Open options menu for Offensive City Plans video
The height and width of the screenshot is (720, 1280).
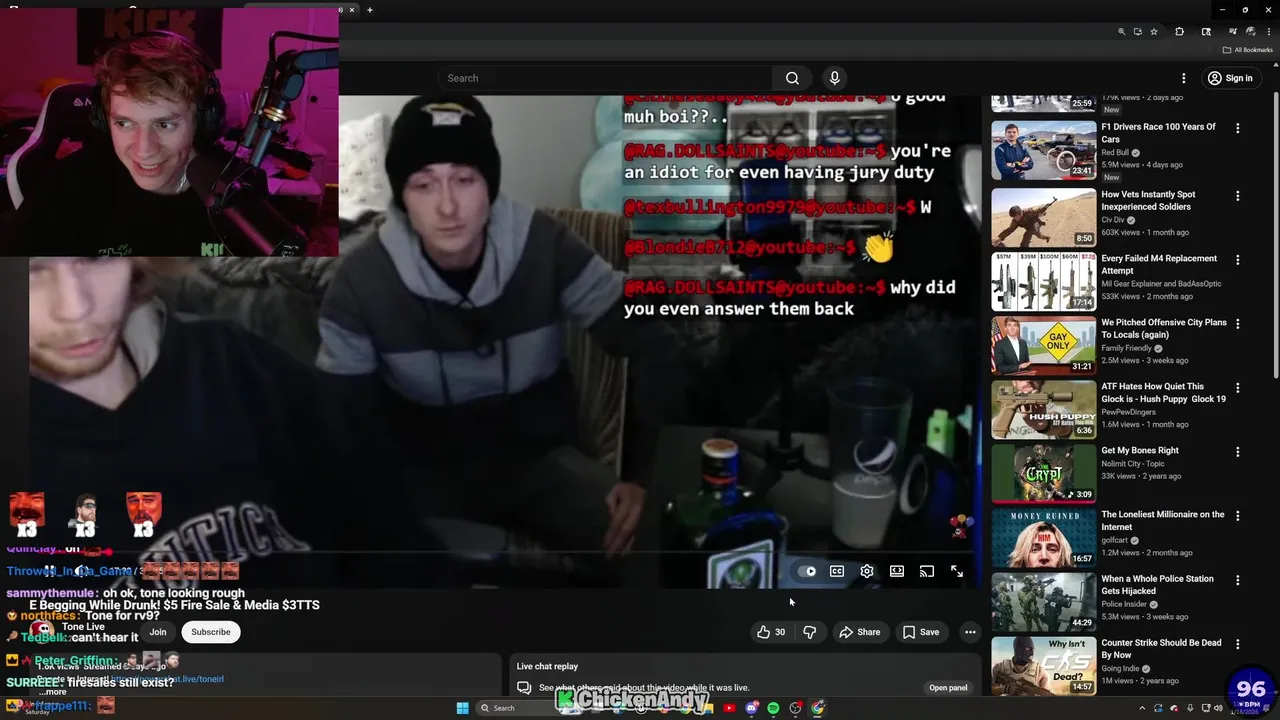click(1238, 324)
